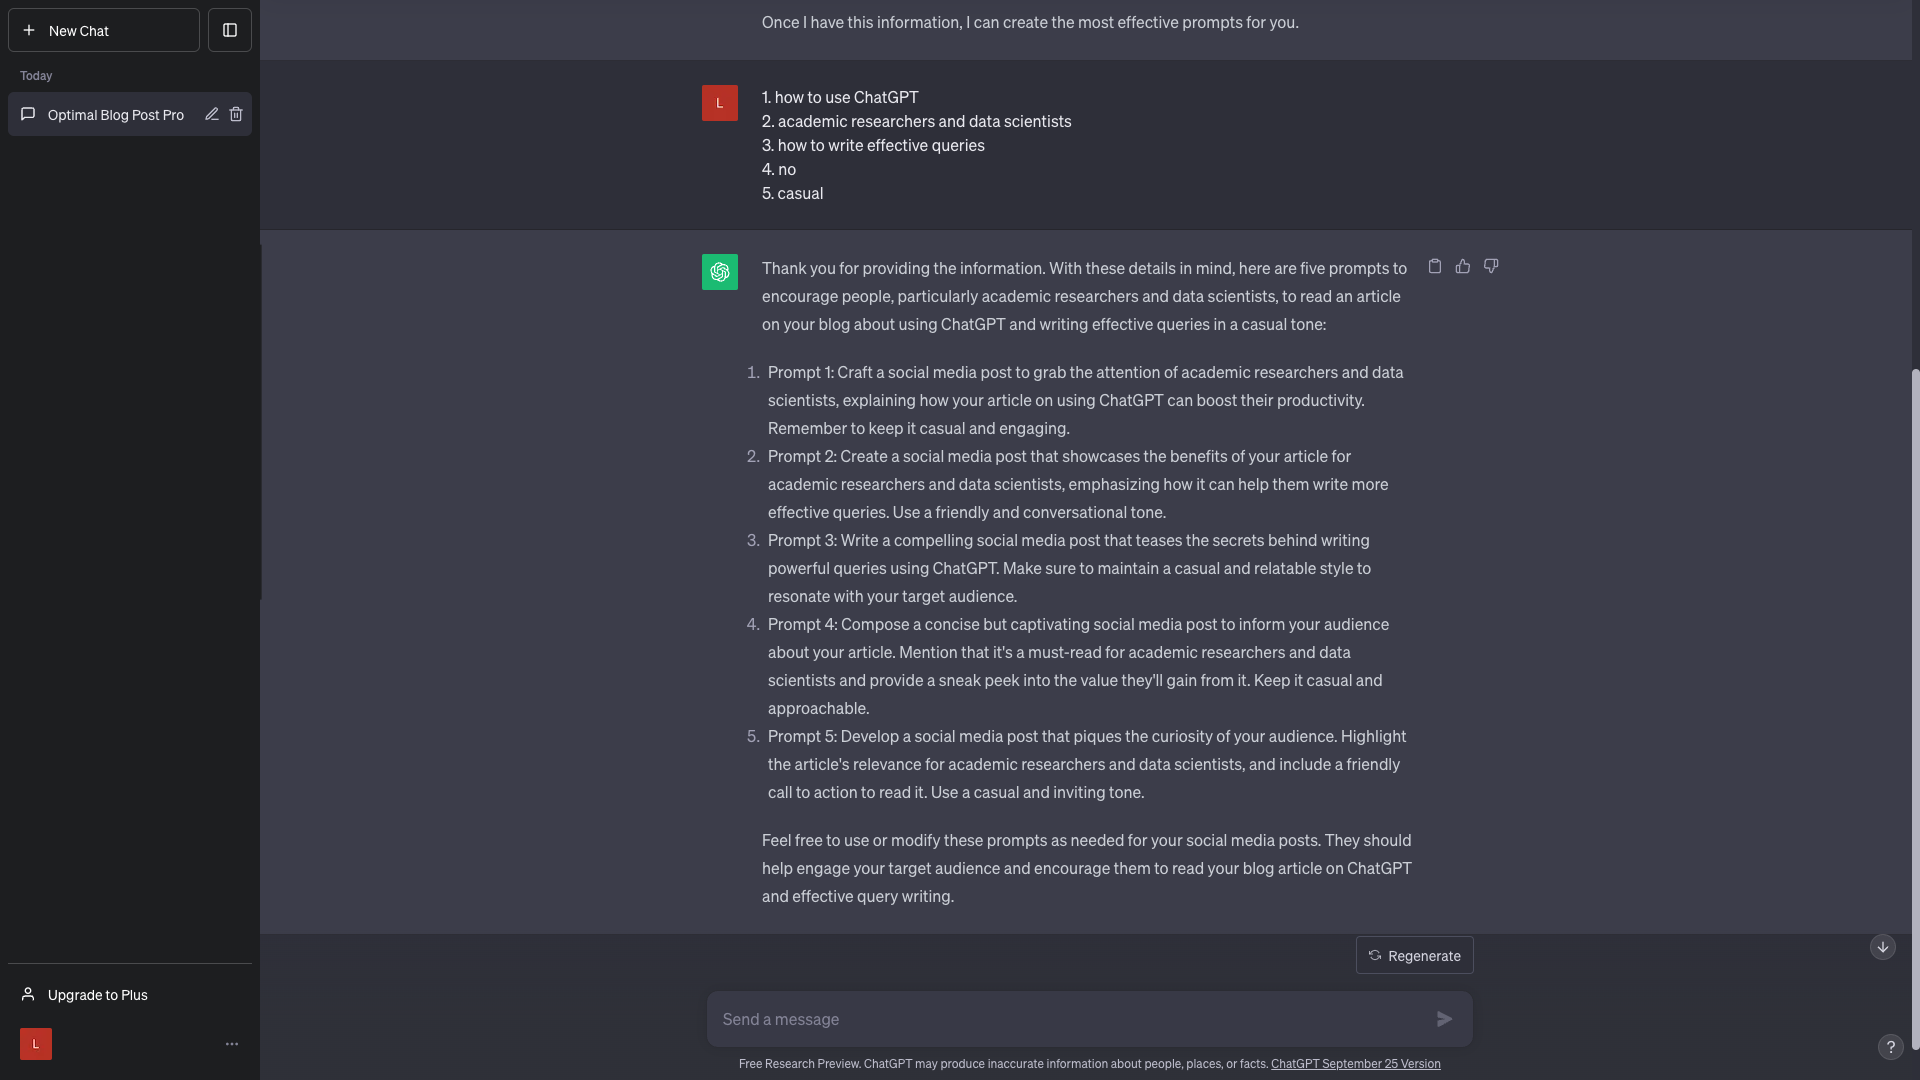This screenshot has width=1920, height=1080.
Task: Click the red L profile avatar in sidebar
Action: point(36,1044)
